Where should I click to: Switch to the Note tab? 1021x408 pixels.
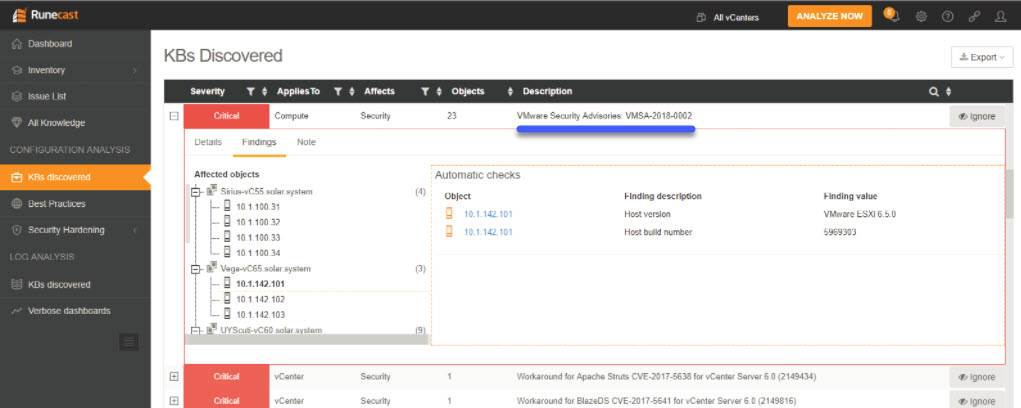click(x=306, y=142)
